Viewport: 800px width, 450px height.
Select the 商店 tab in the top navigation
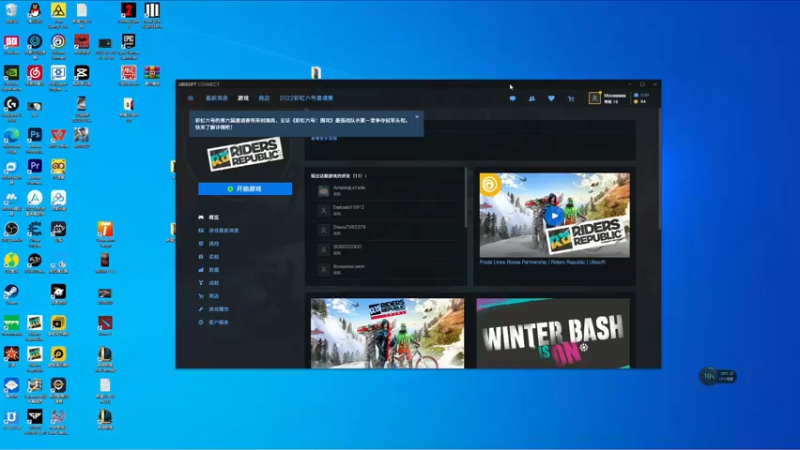point(264,98)
